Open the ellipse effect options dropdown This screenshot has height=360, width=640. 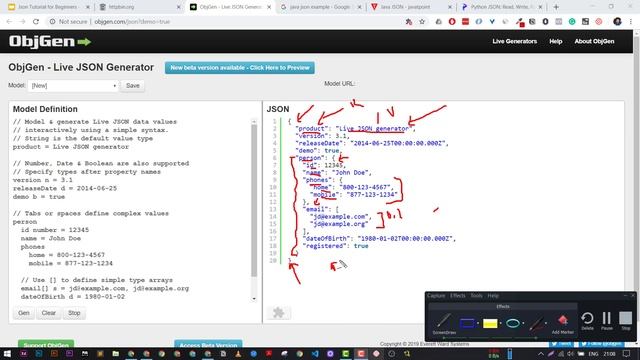click(523, 323)
